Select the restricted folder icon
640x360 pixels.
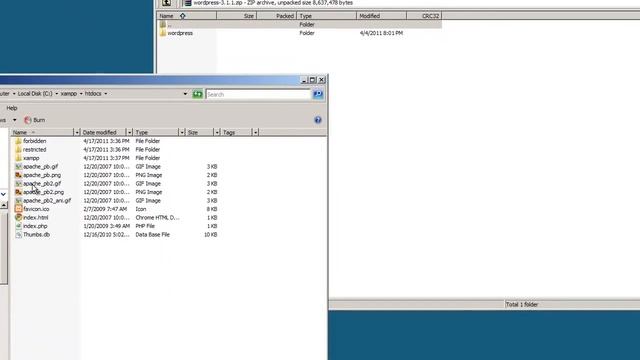point(18,149)
